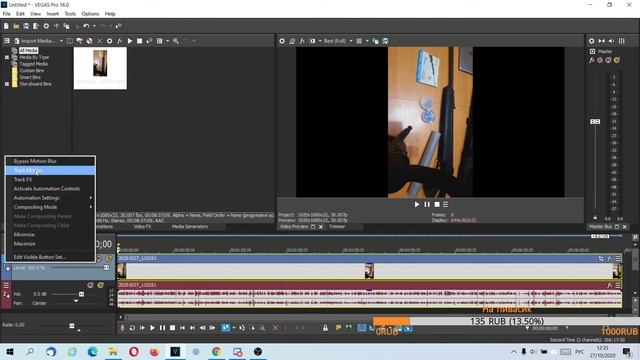Switch to the Media Generators tab
The width and height of the screenshot is (640, 360).
coord(190,227)
